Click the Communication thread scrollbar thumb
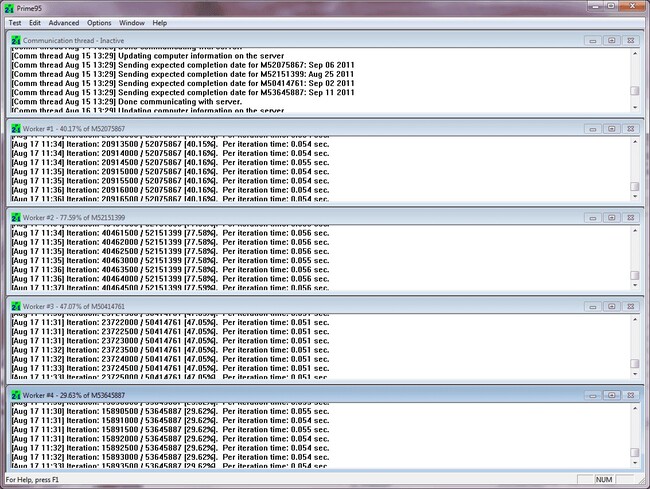Screen dimensions: 650x489 pos(635,90)
